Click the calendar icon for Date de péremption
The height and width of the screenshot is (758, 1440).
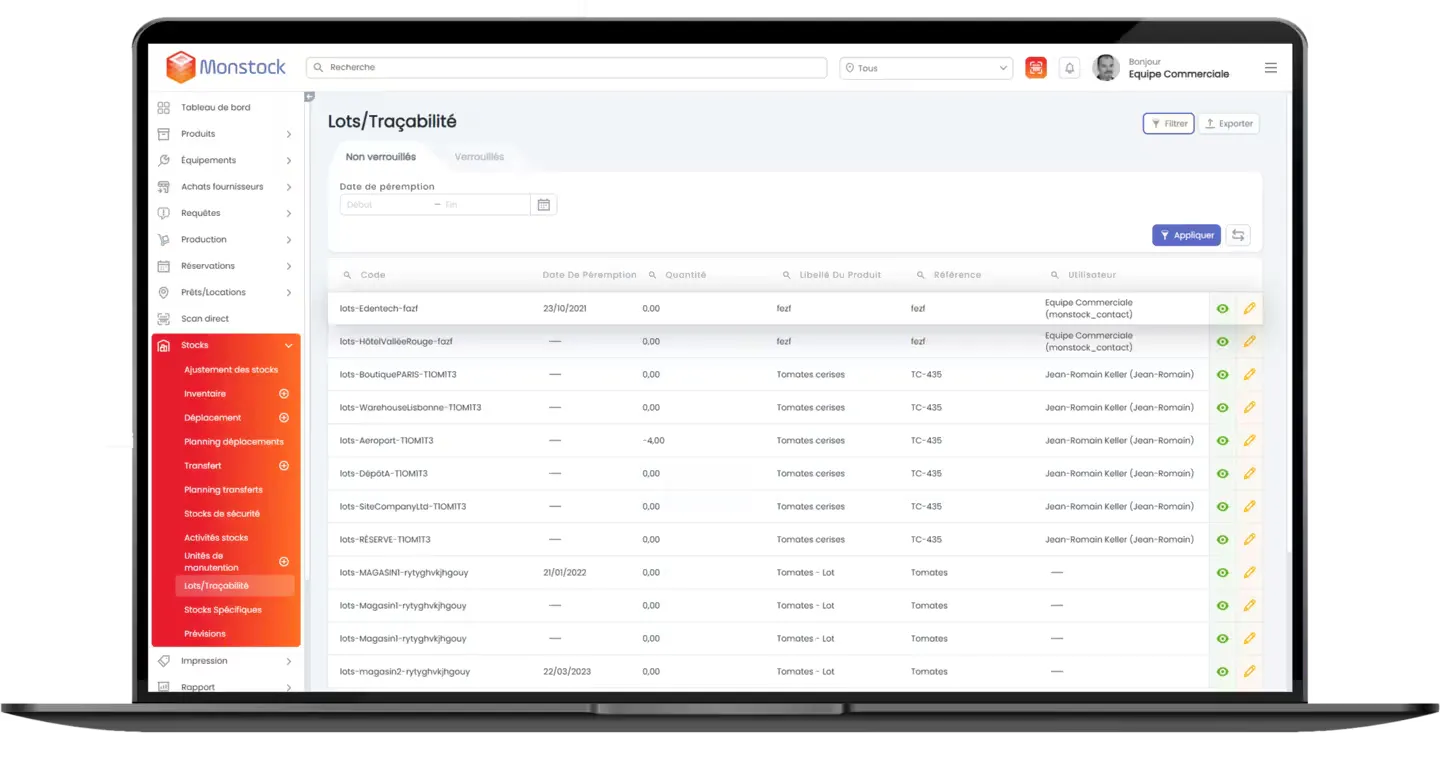[544, 204]
